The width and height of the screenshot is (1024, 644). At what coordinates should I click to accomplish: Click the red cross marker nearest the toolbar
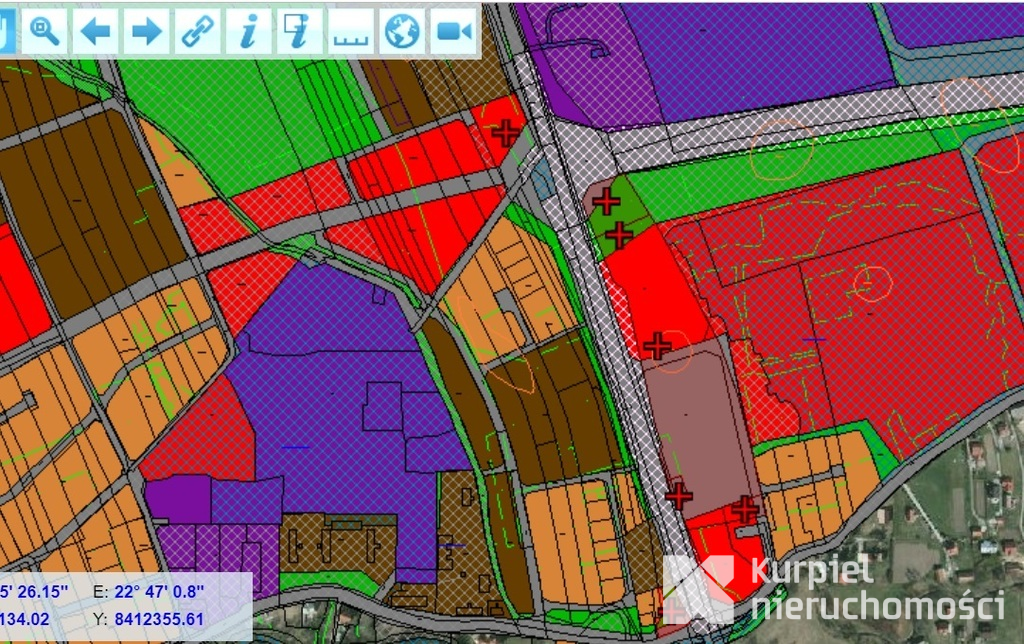coord(505,133)
